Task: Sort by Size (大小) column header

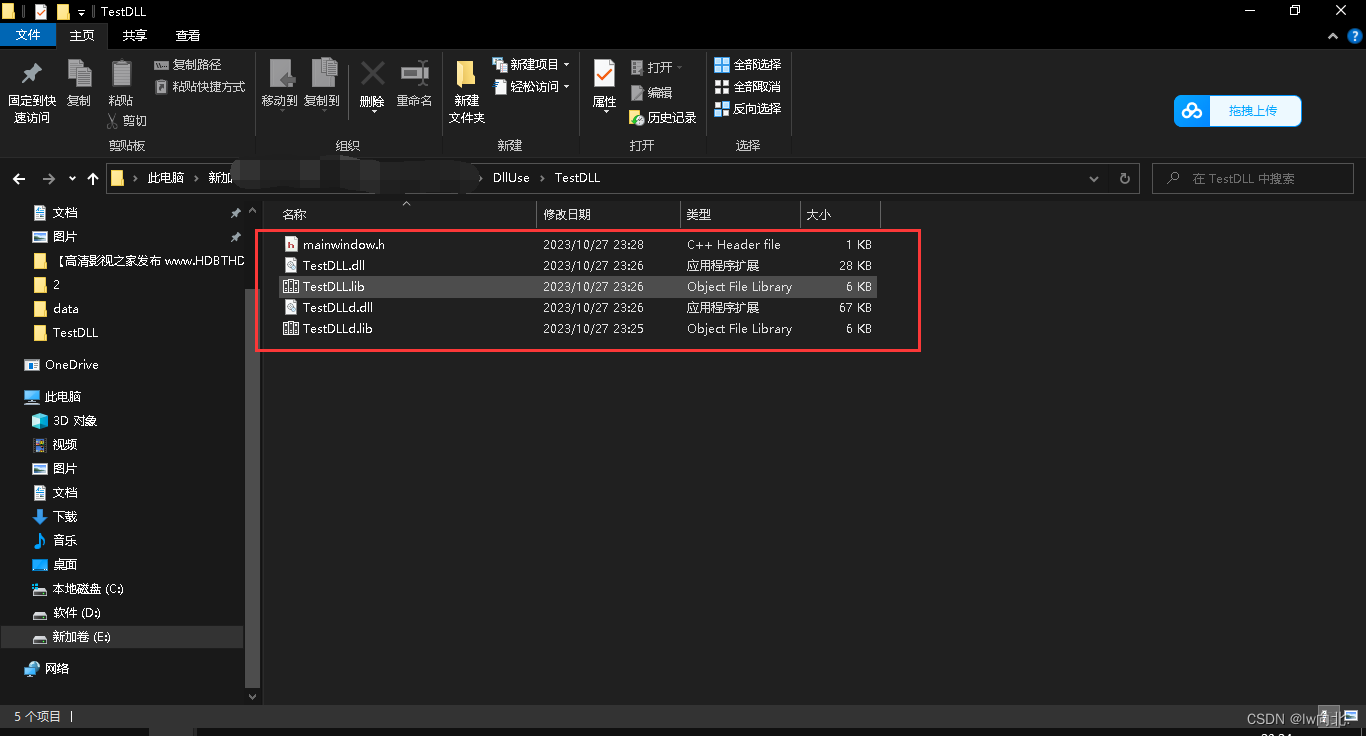Action: [x=840, y=215]
